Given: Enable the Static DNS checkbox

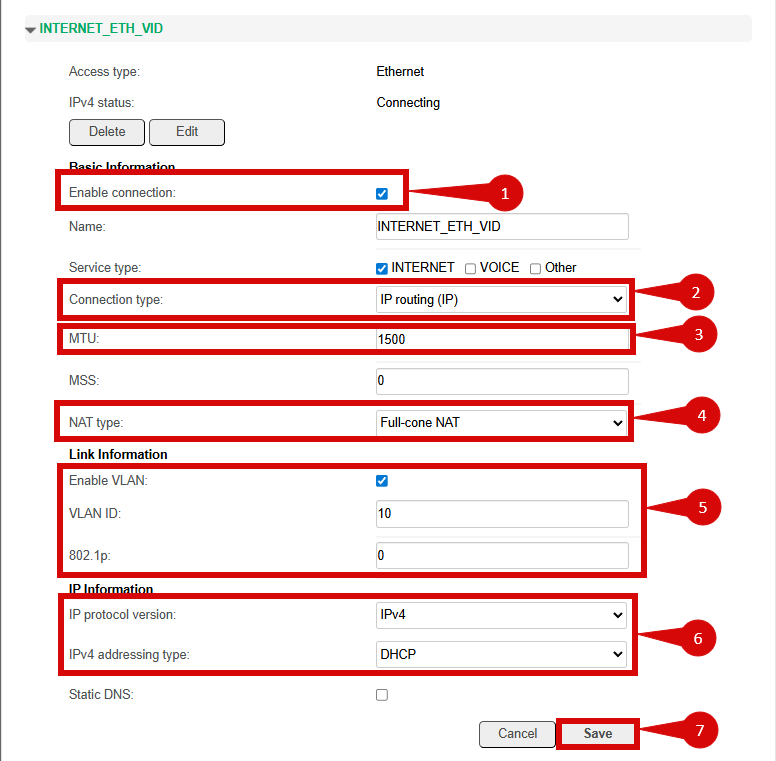Looking at the screenshot, I should (382, 695).
